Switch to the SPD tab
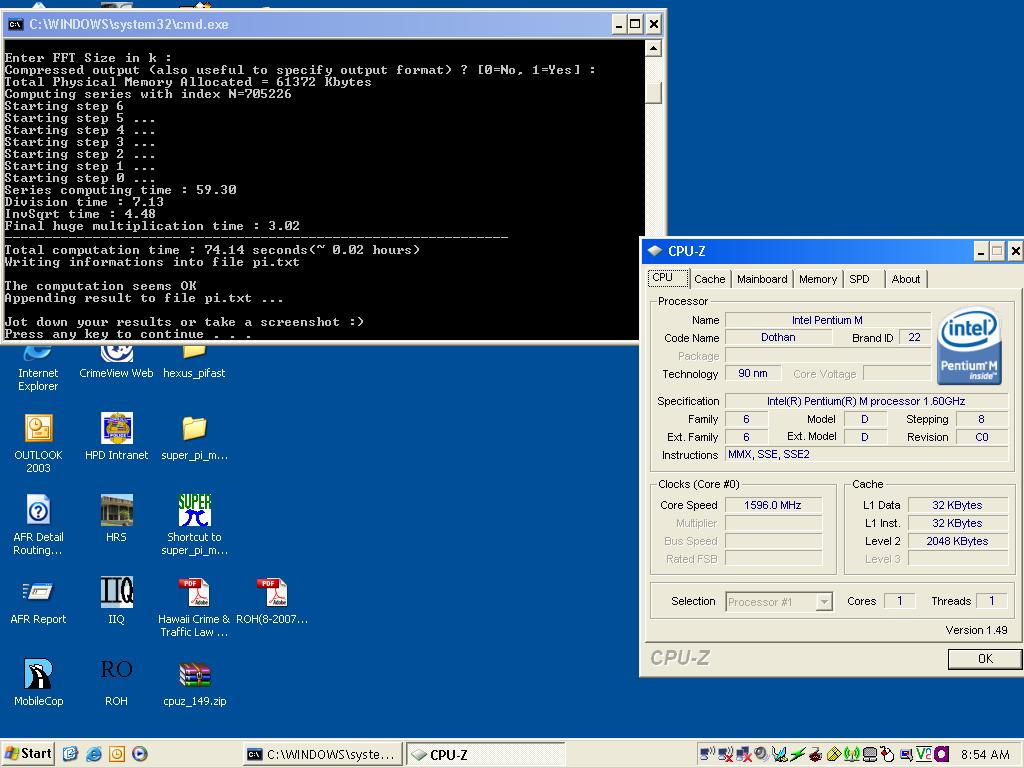The image size is (1024, 768). (x=863, y=279)
